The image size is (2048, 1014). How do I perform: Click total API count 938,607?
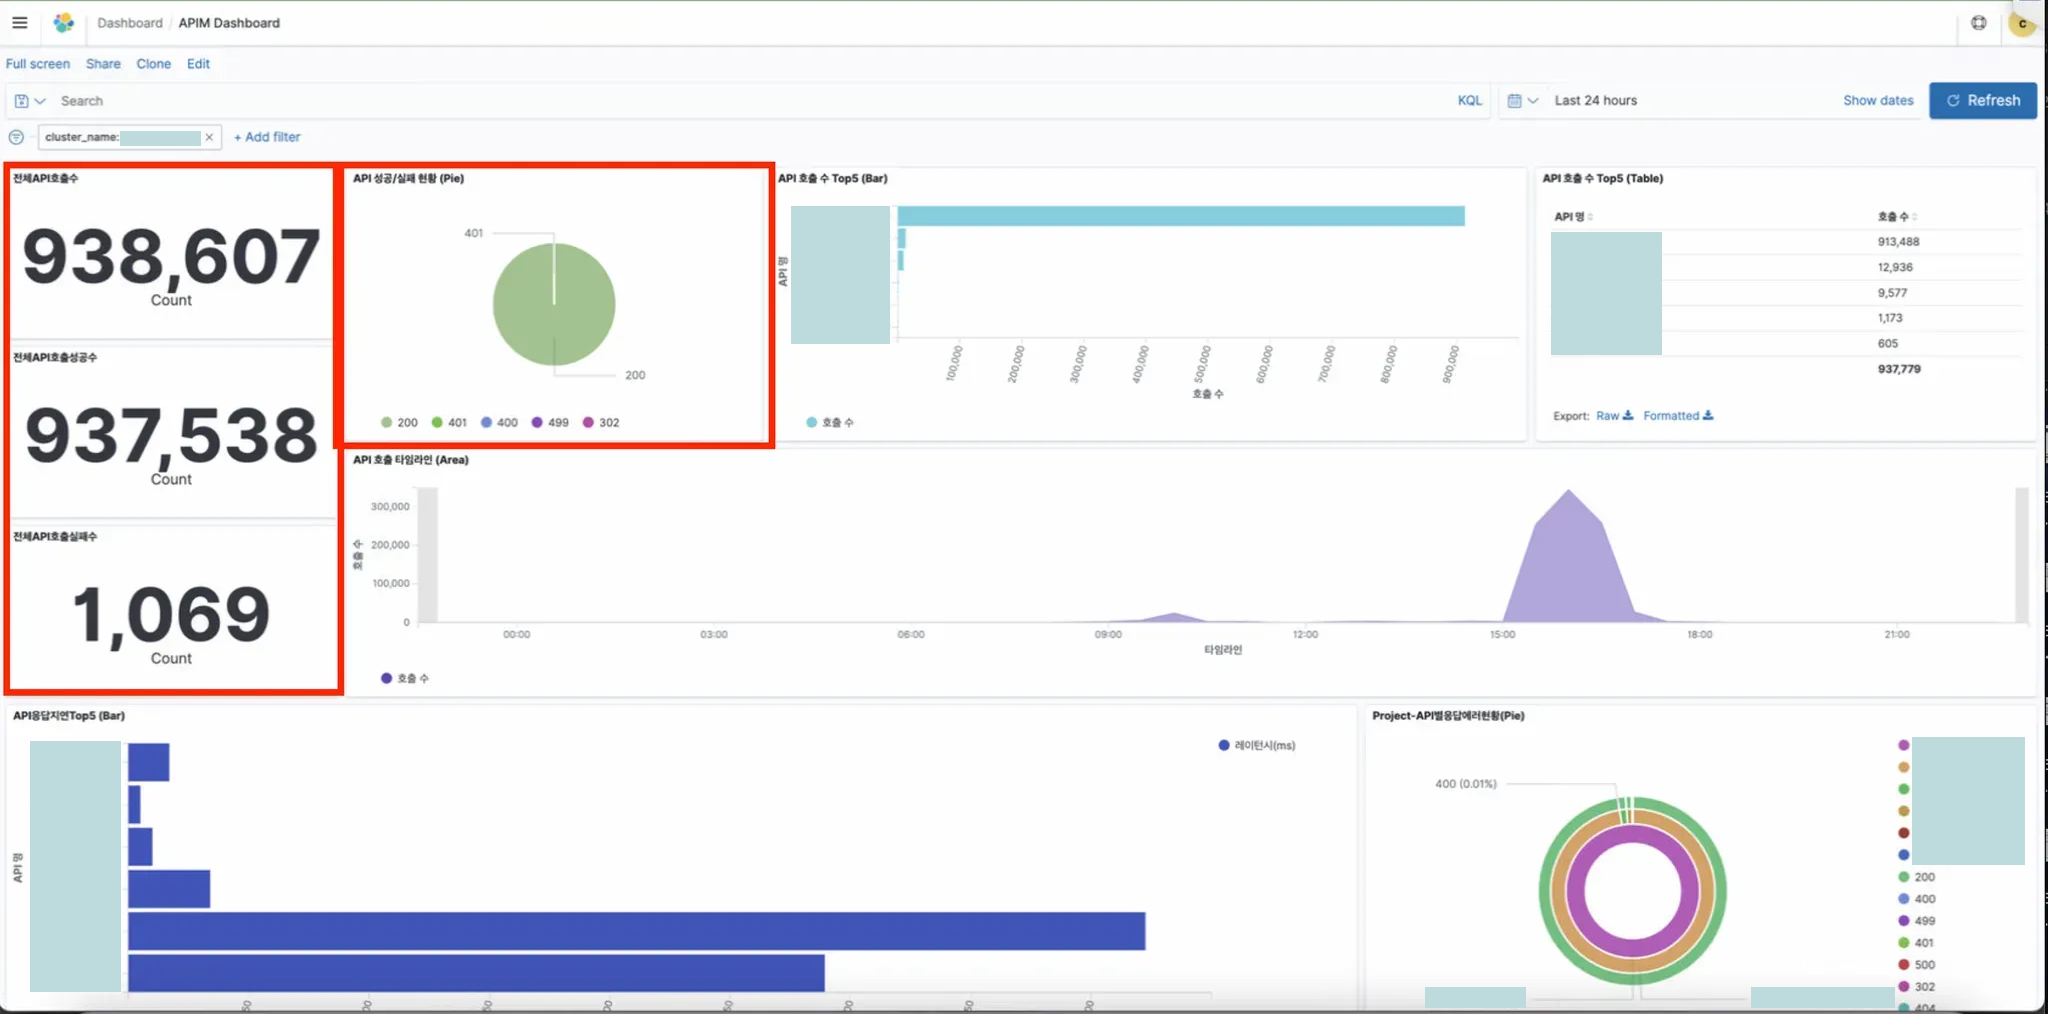click(171, 257)
